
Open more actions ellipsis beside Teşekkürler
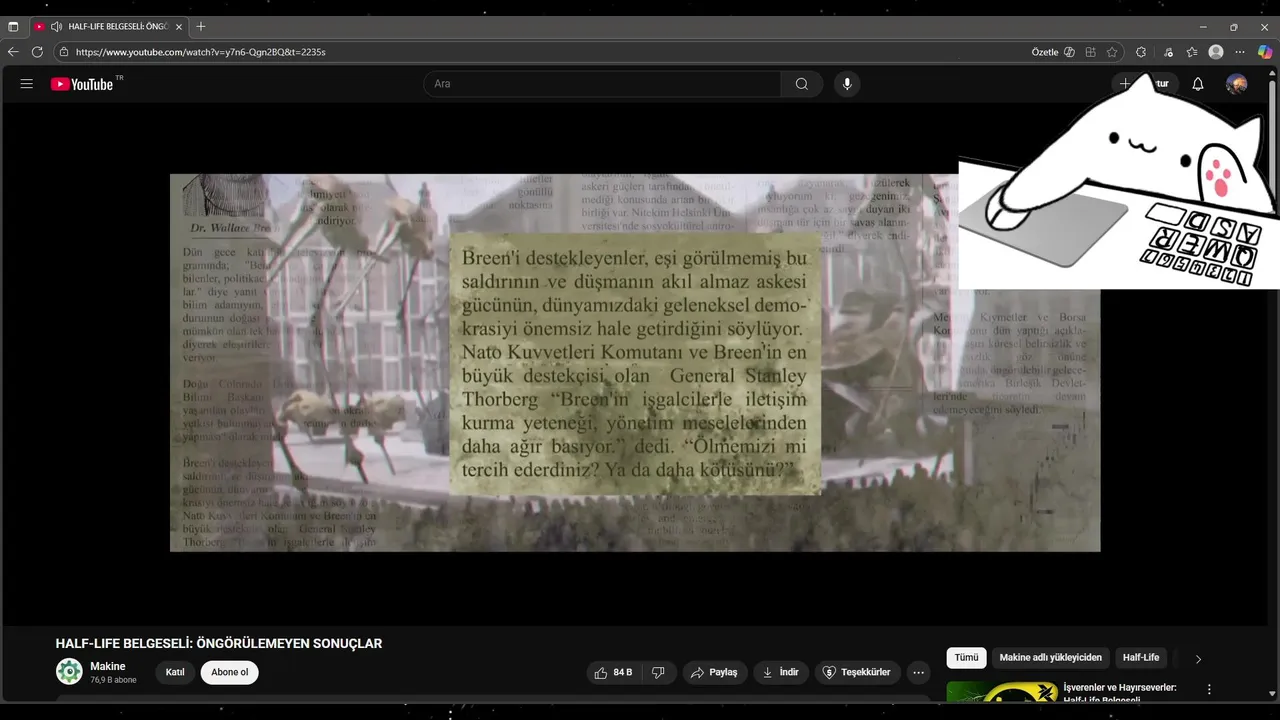(918, 672)
